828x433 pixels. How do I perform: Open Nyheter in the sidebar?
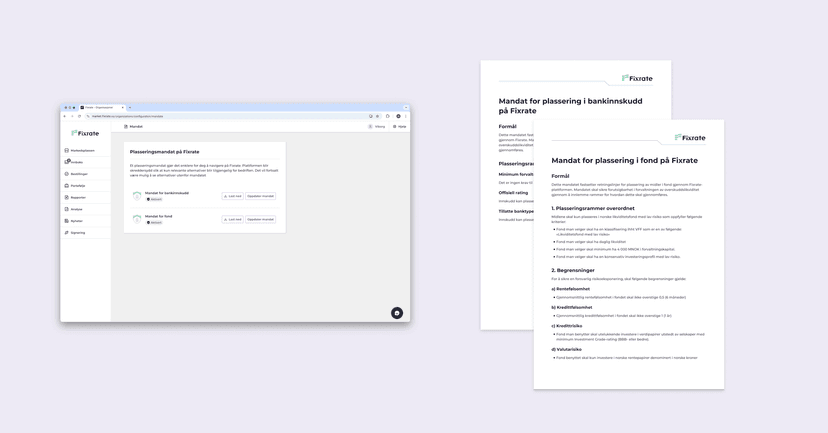(x=77, y=221)
